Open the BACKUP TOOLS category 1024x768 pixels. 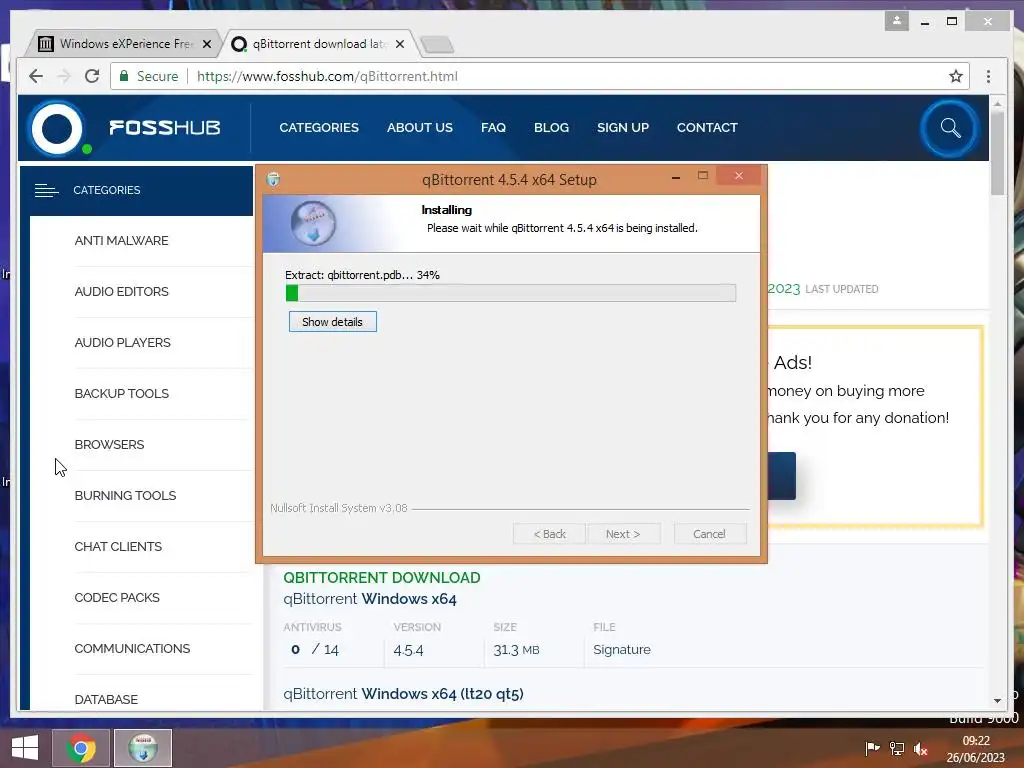coord(121,393)
